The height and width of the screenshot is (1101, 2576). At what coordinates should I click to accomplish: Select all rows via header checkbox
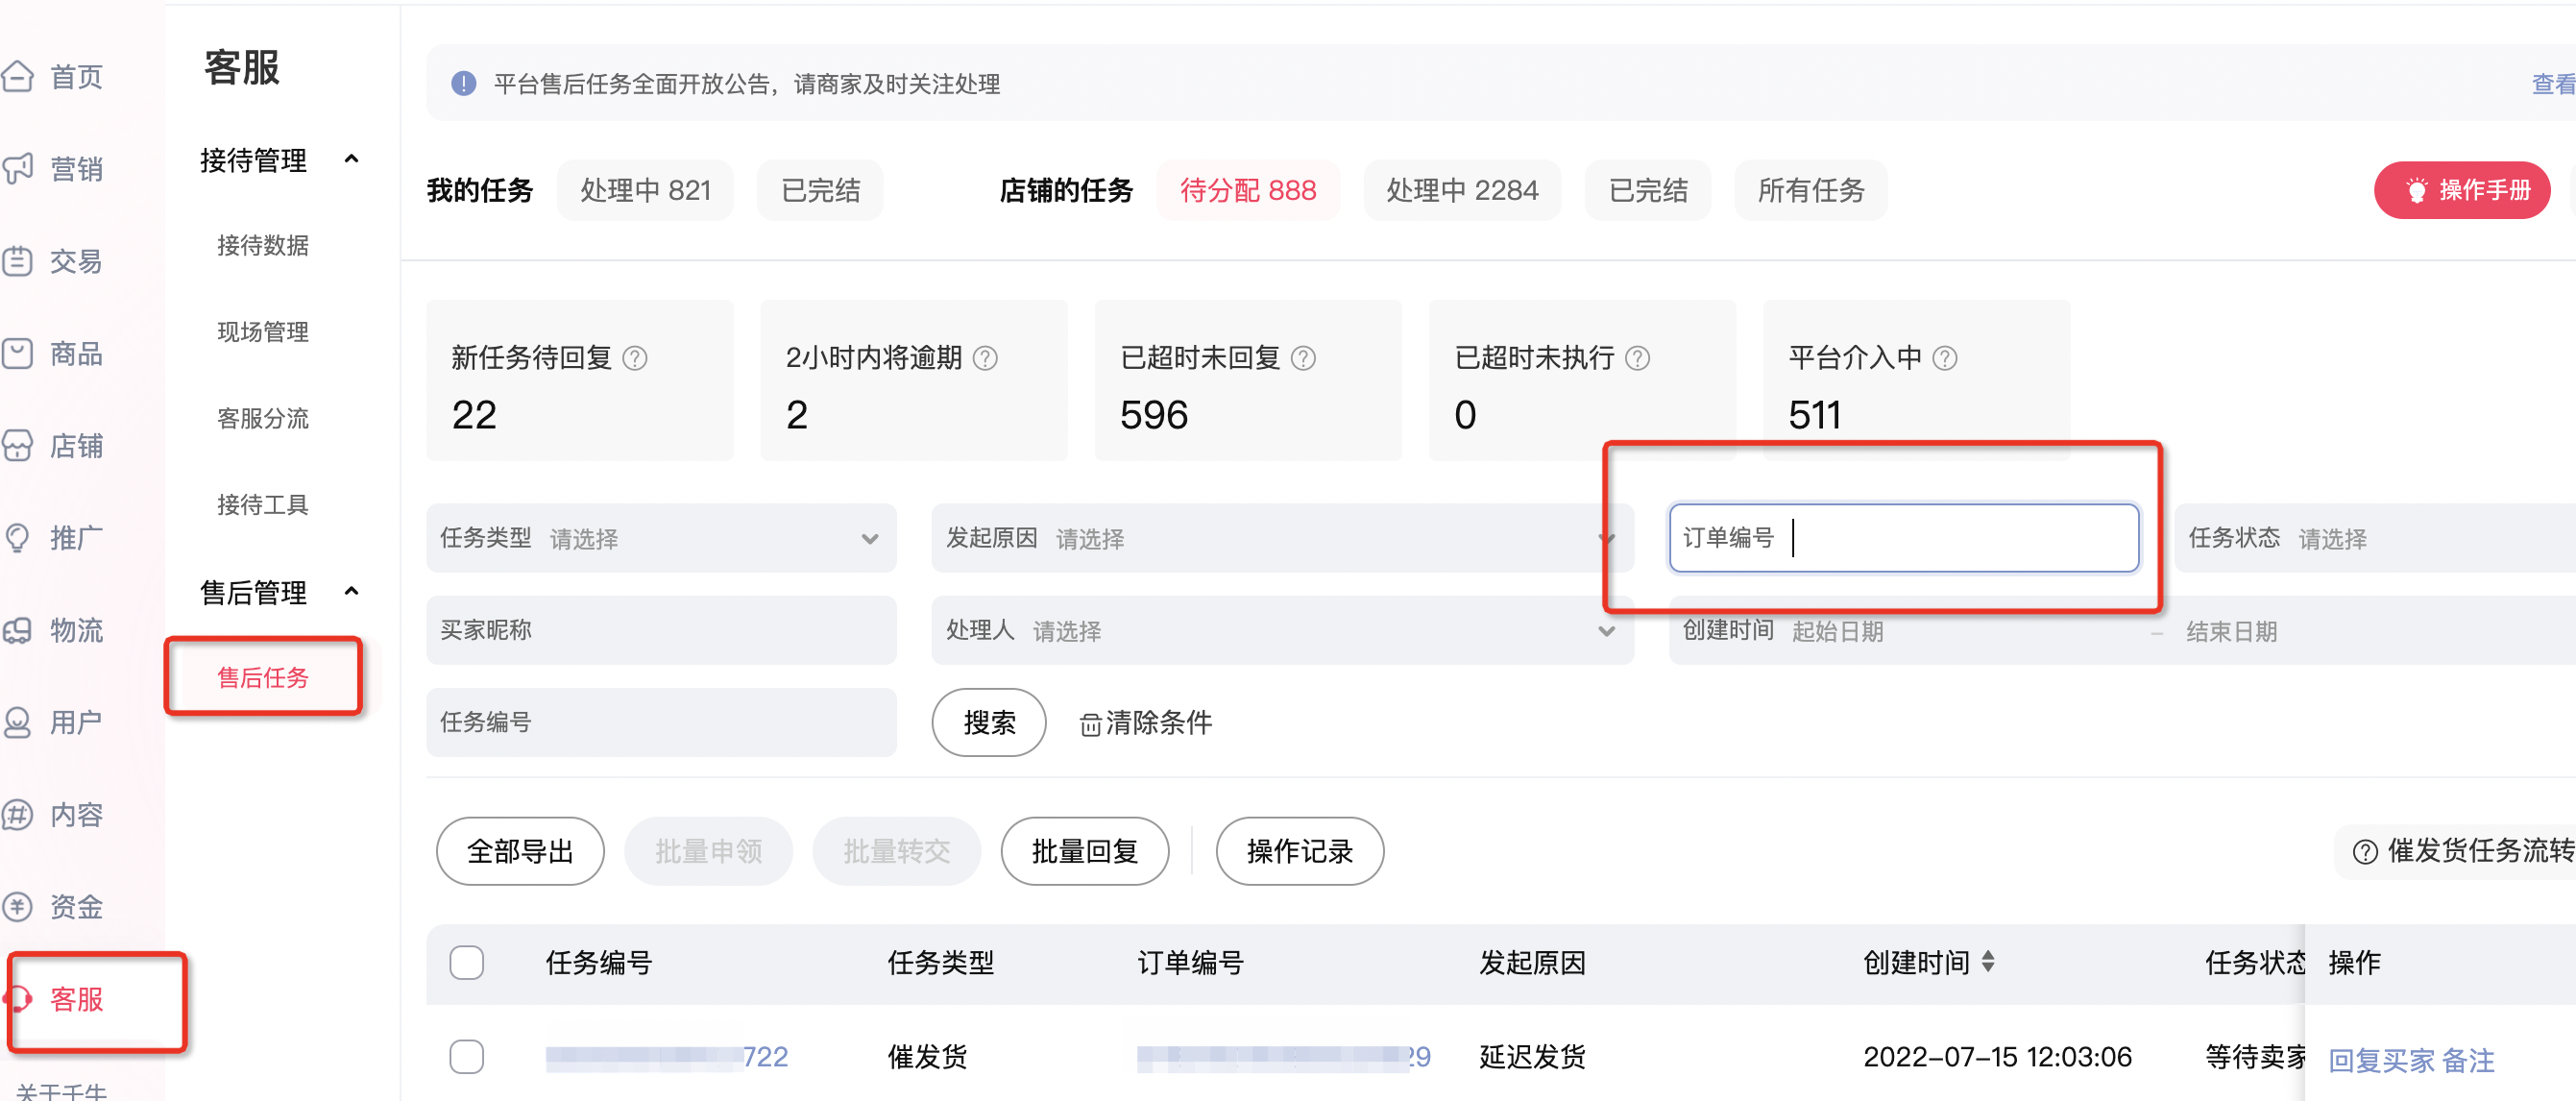pos(467,962)
